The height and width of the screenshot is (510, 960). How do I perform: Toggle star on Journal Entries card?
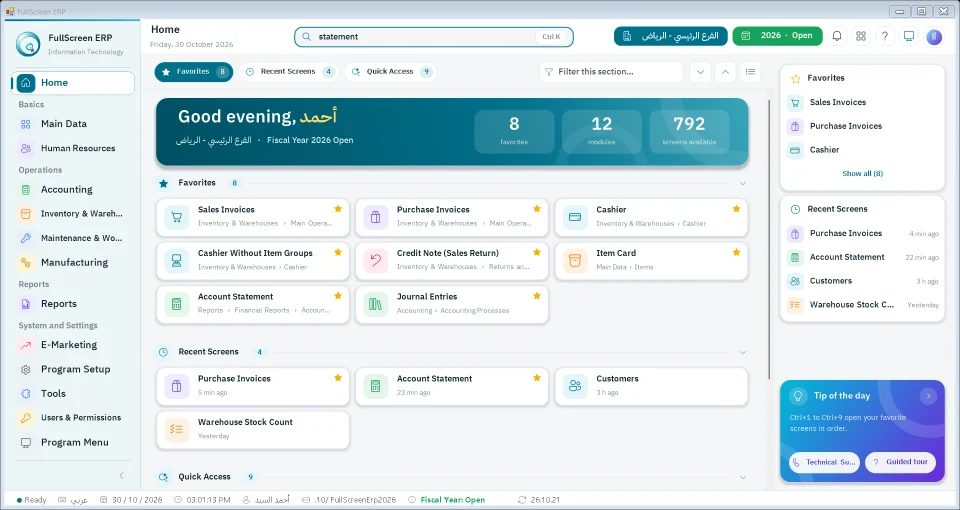pos(537,296)
